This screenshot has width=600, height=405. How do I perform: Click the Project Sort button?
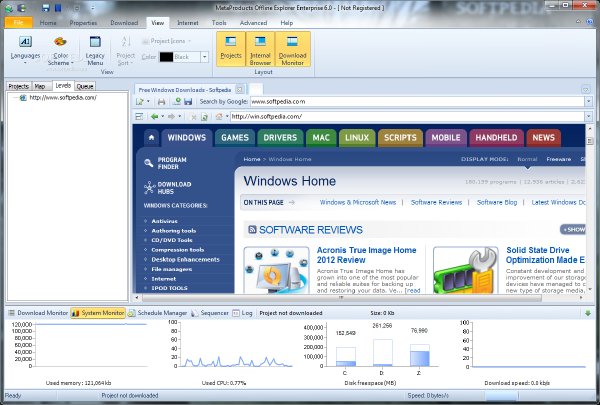pyautogui.click(x=126, y=51)
